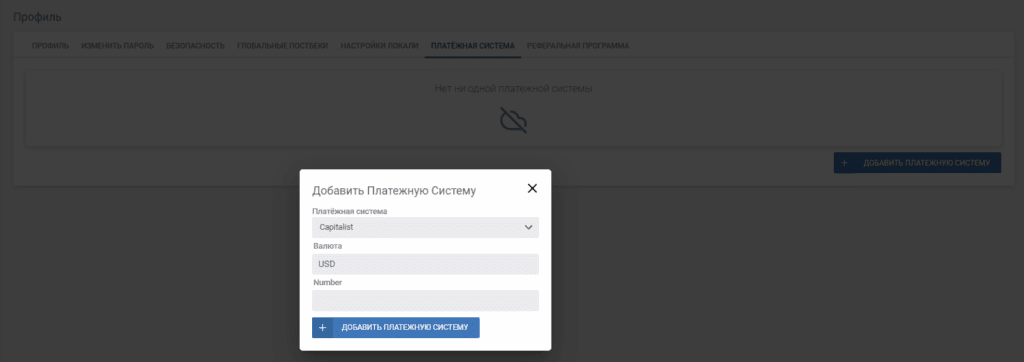
Task: Select the ПЛАТЁЖНАЯ СИСТЕМА tab
Action: tap(473, 46)
